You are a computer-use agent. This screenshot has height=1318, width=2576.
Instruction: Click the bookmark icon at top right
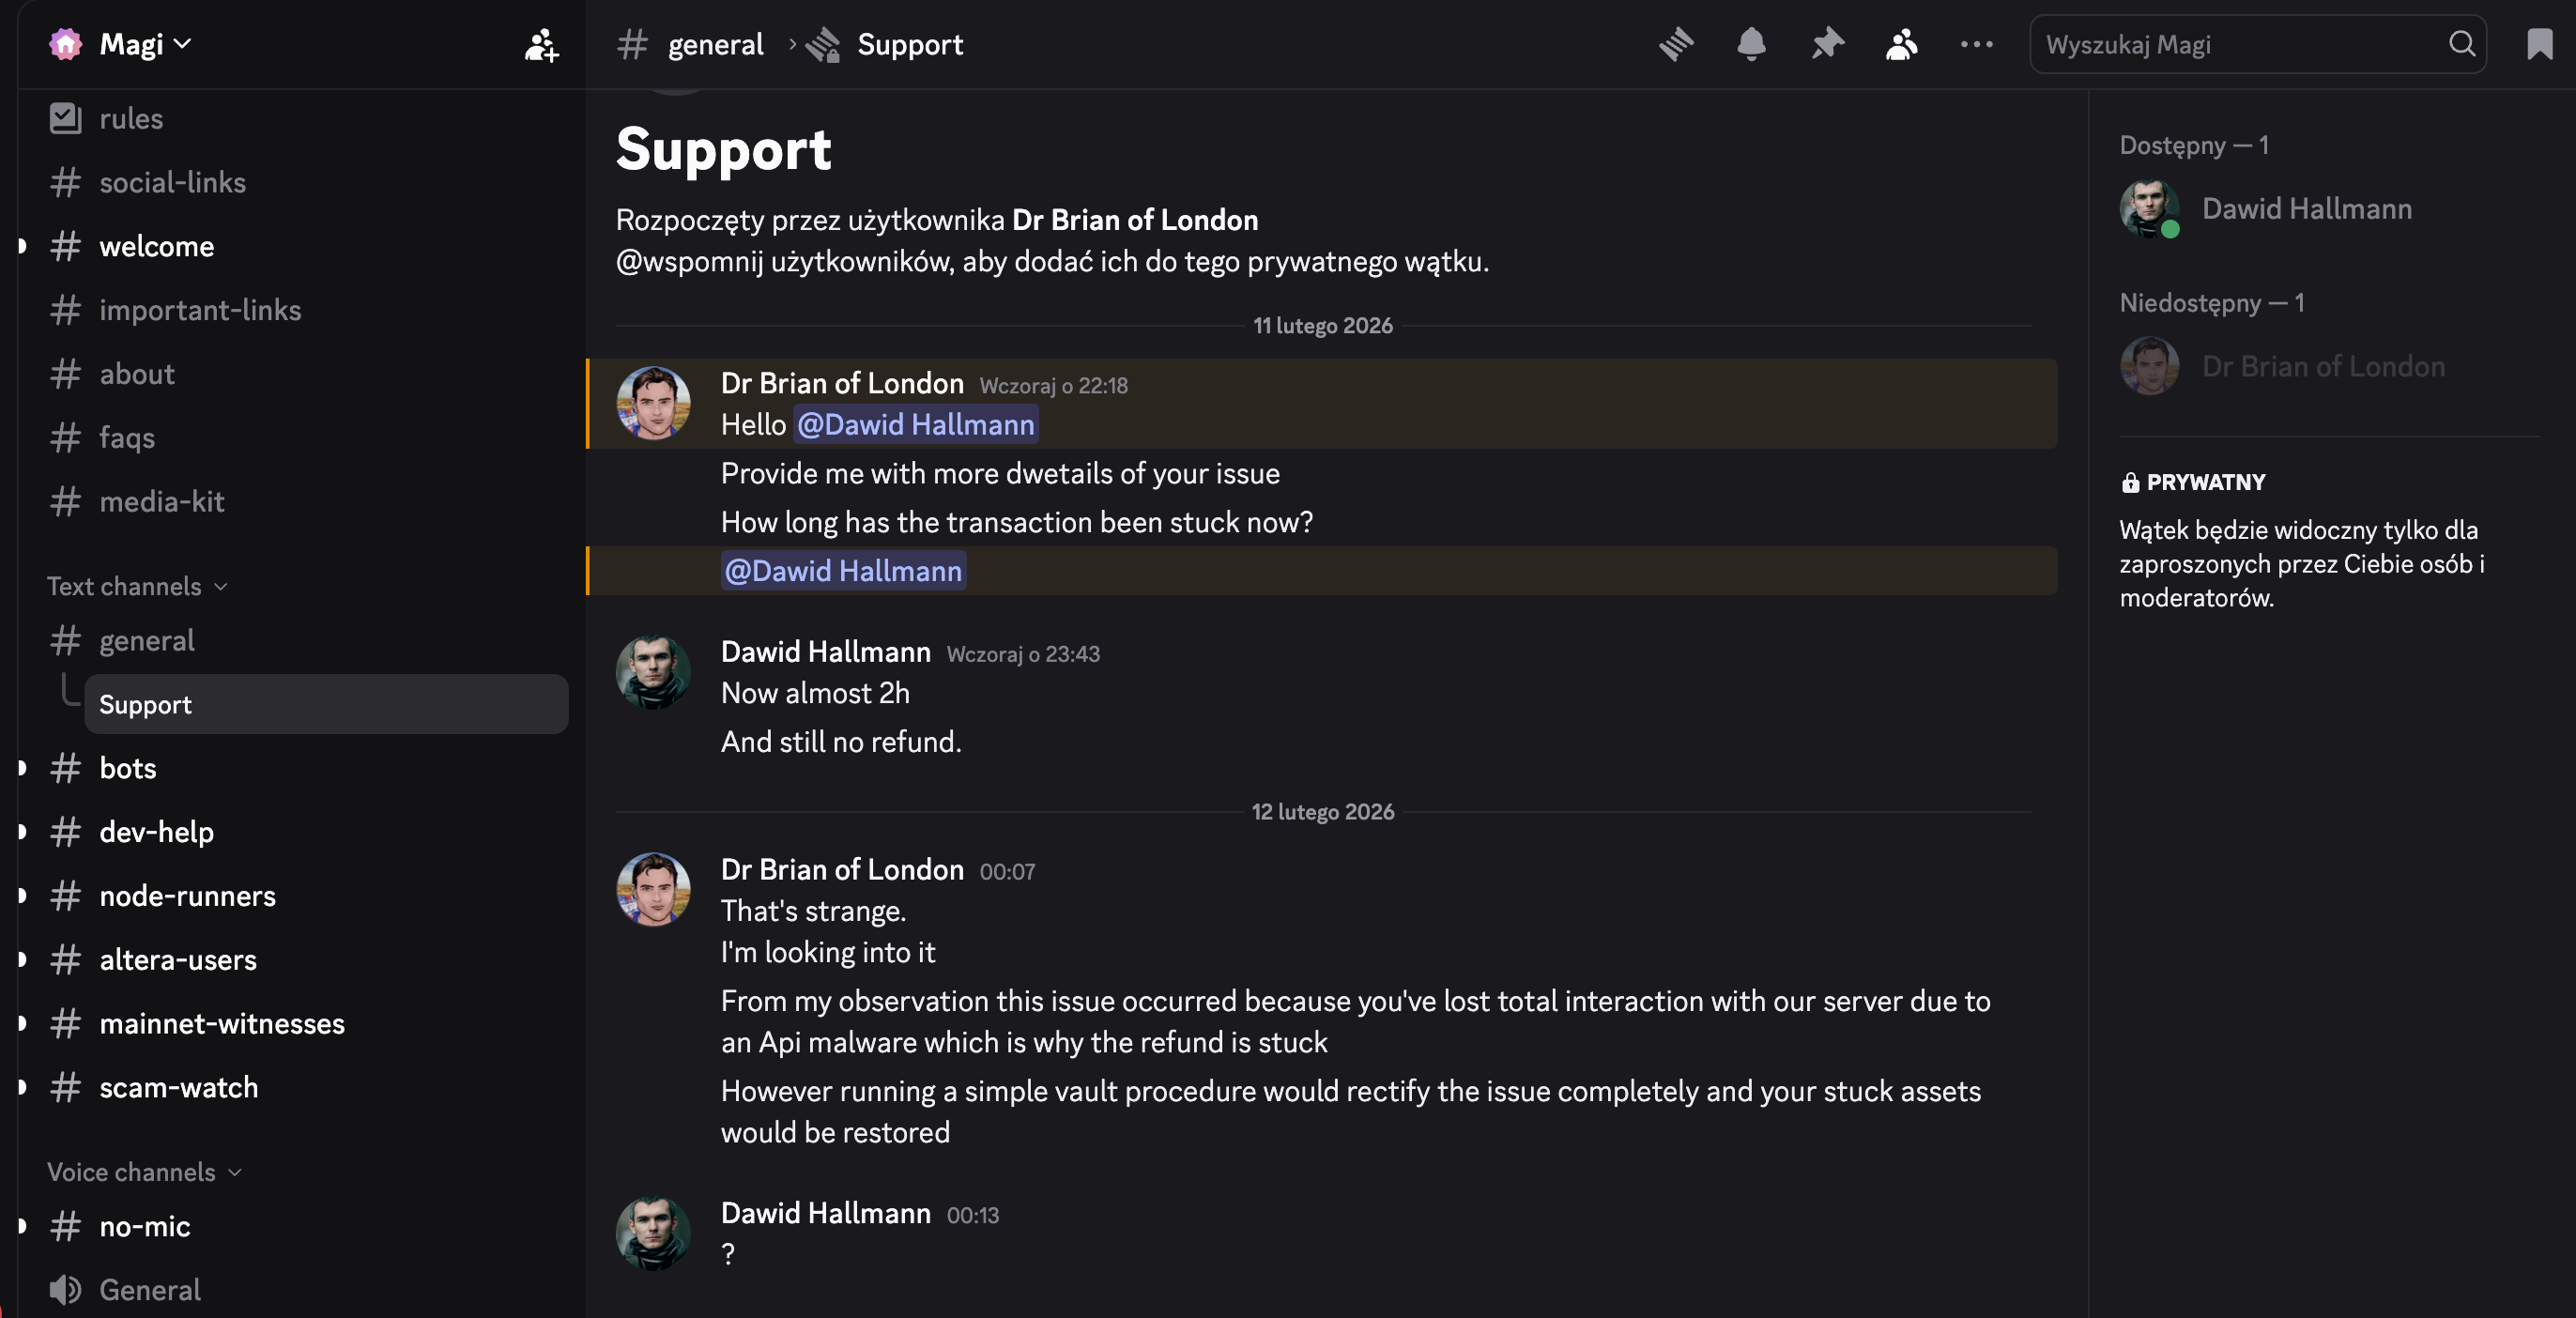[2539, 44]
